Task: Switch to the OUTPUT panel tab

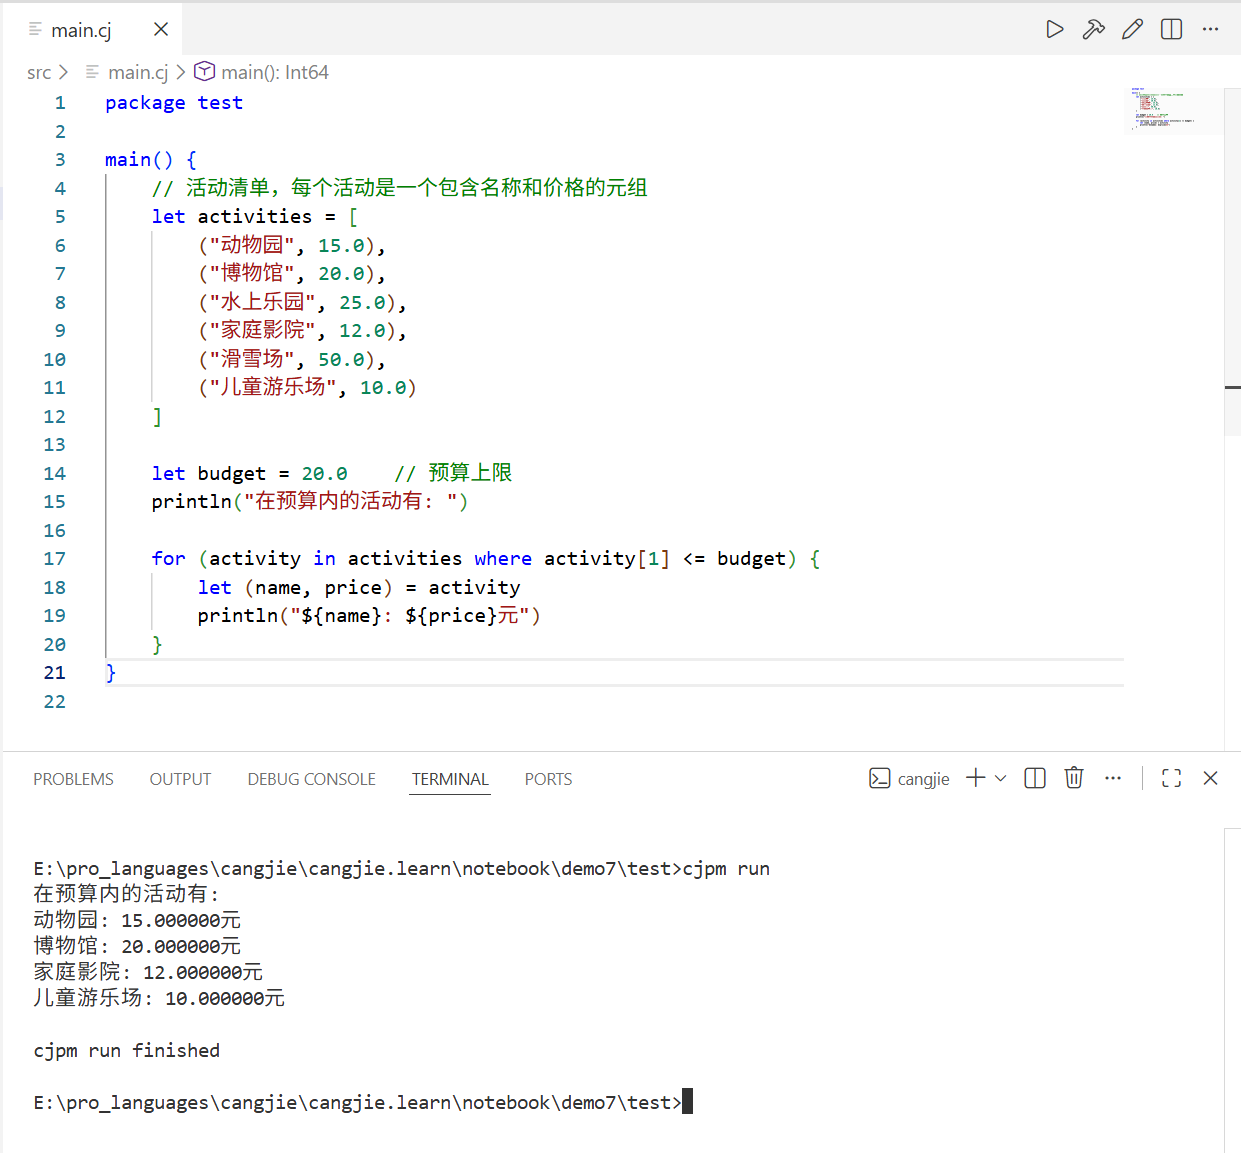Action: 180,779
